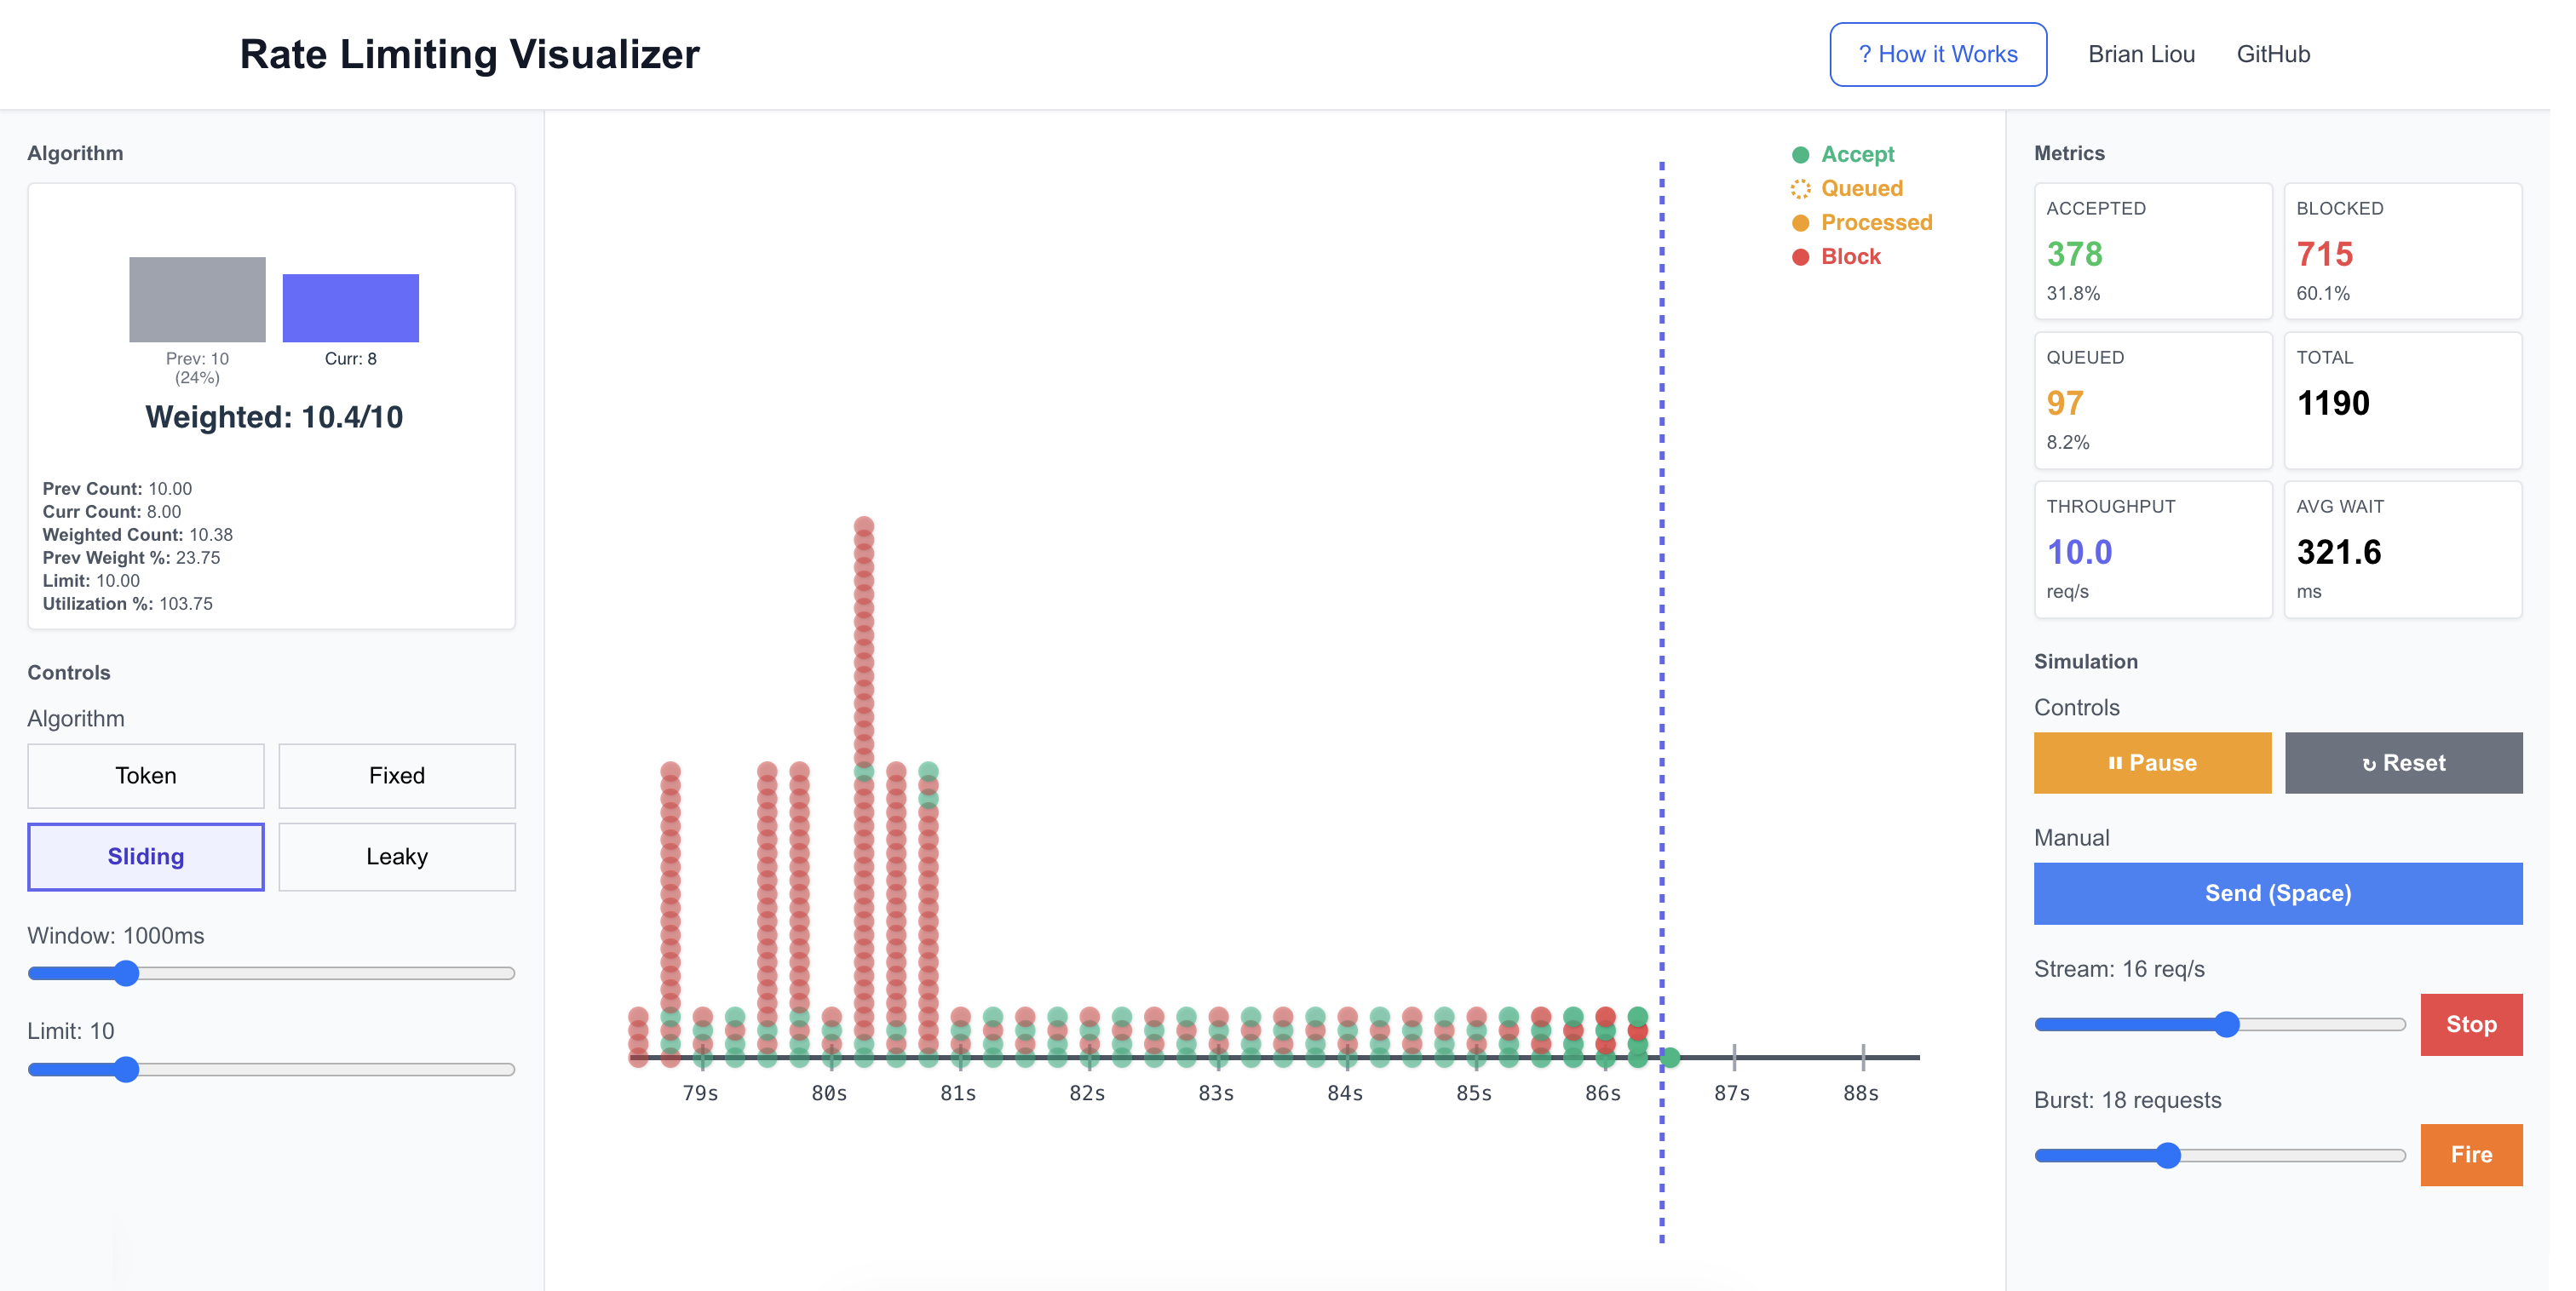
Task: Select the Token algorithm
Action: pyautogui.click(x=146, y=775)
